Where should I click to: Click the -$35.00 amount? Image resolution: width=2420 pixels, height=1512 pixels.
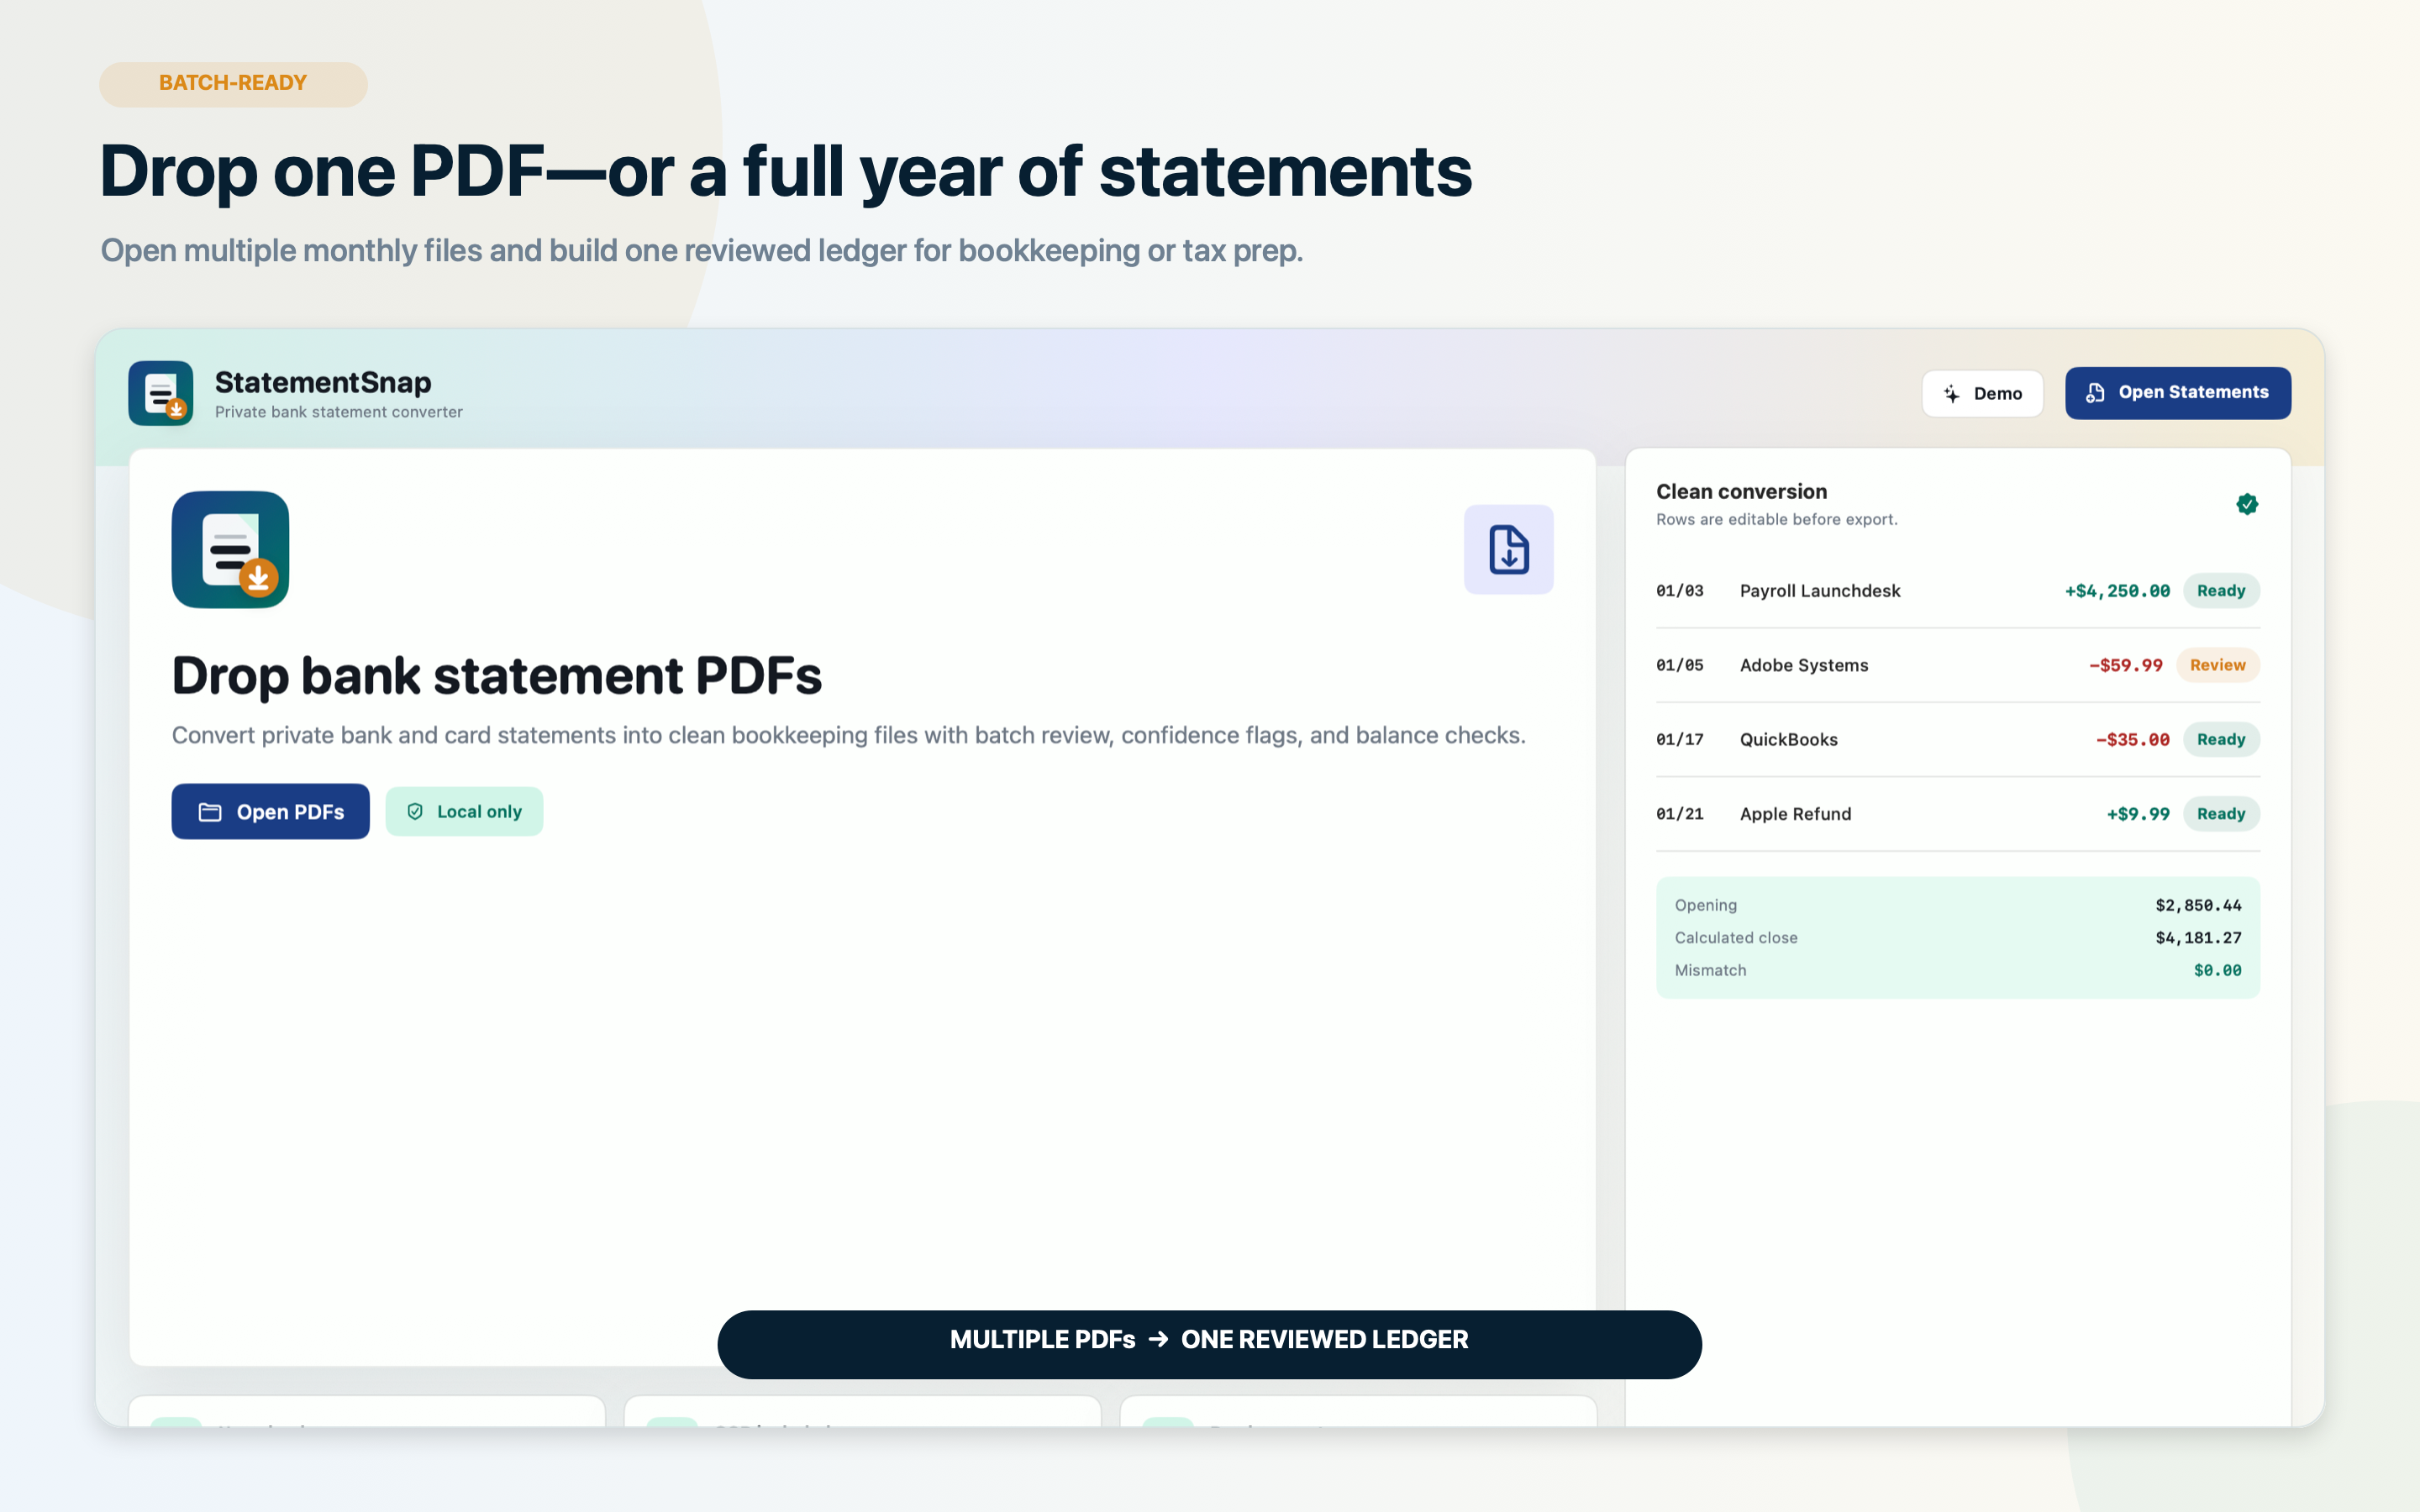[x=2132, y=739]
